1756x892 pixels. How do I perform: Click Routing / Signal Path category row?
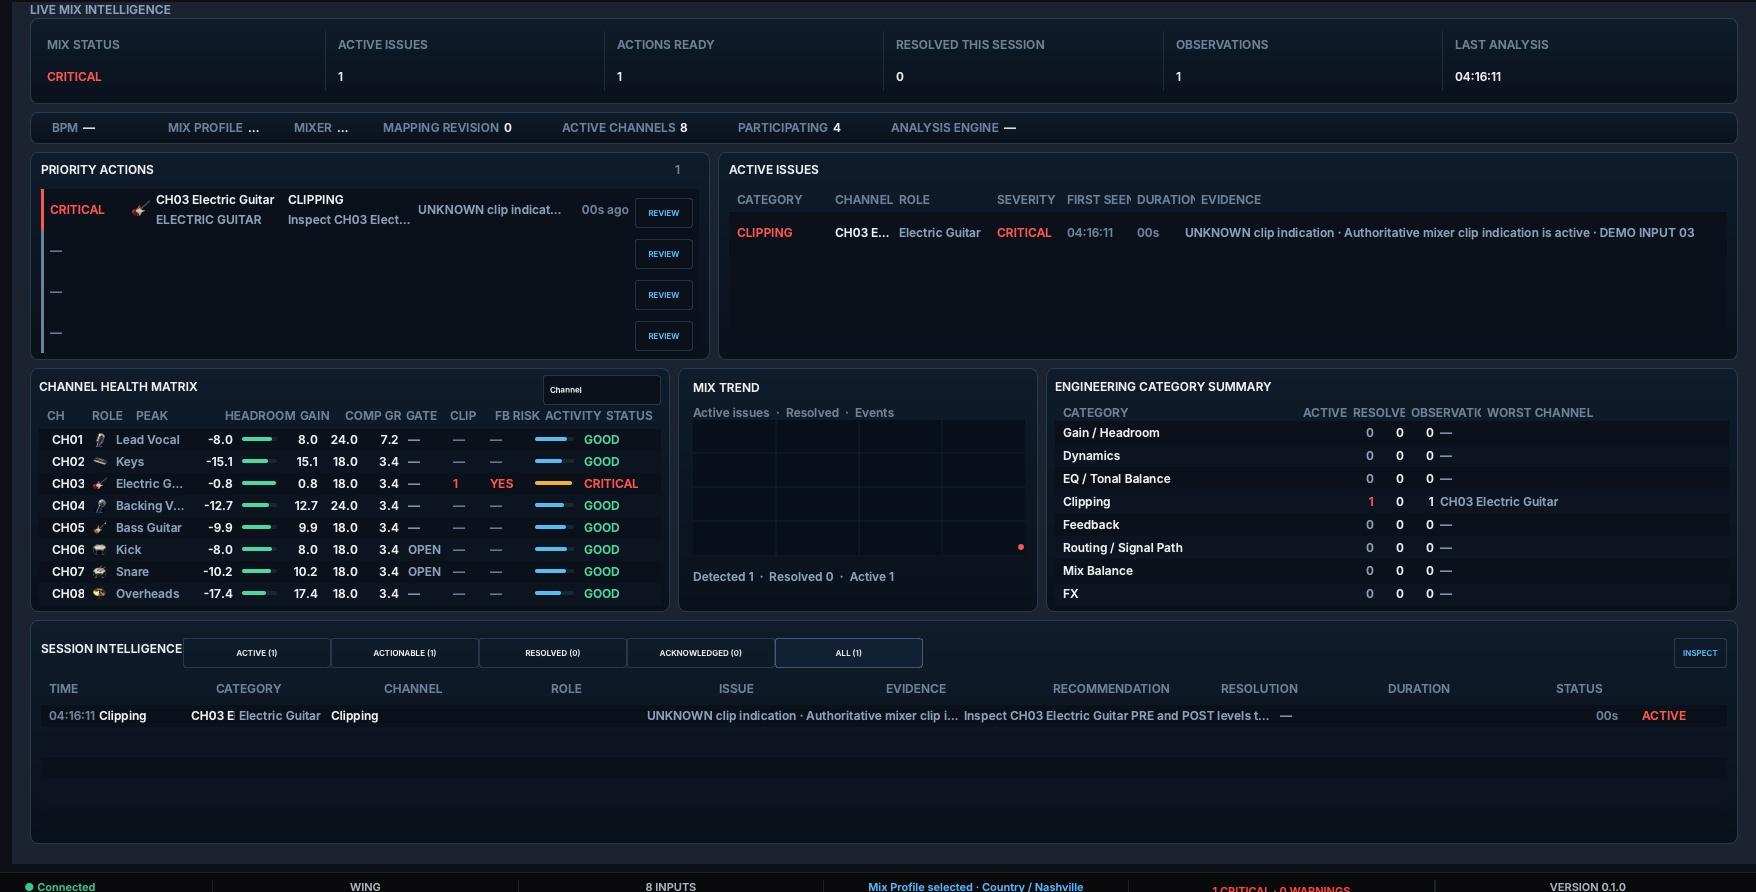tap(1391, 548)
